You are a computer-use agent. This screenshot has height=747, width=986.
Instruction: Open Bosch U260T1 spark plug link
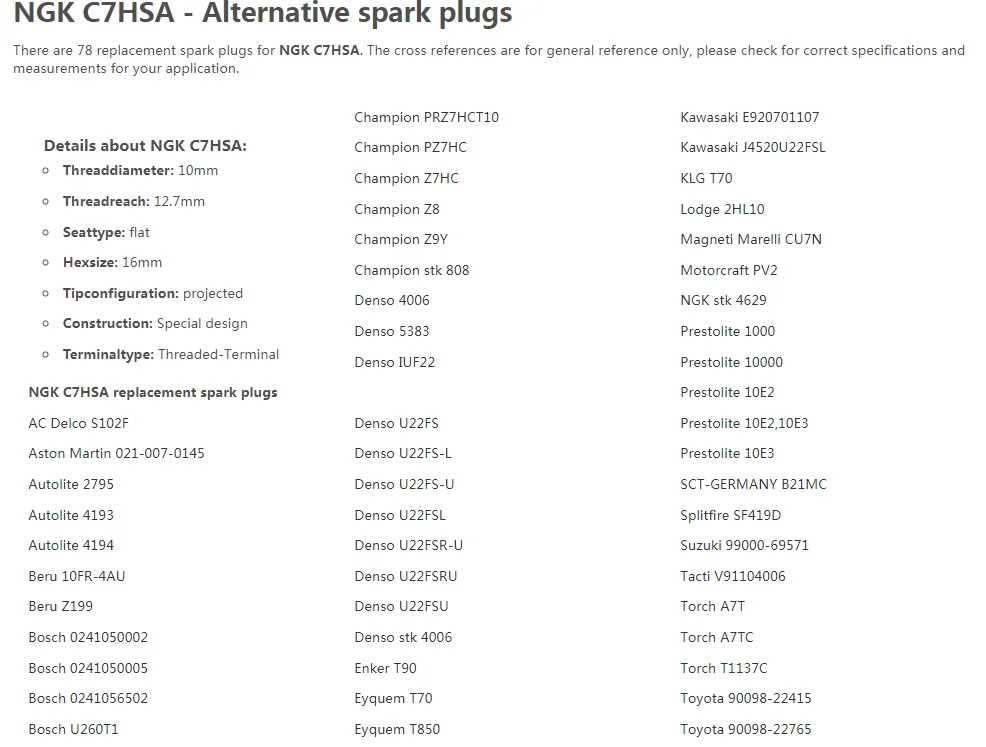[x=73, y=729]
